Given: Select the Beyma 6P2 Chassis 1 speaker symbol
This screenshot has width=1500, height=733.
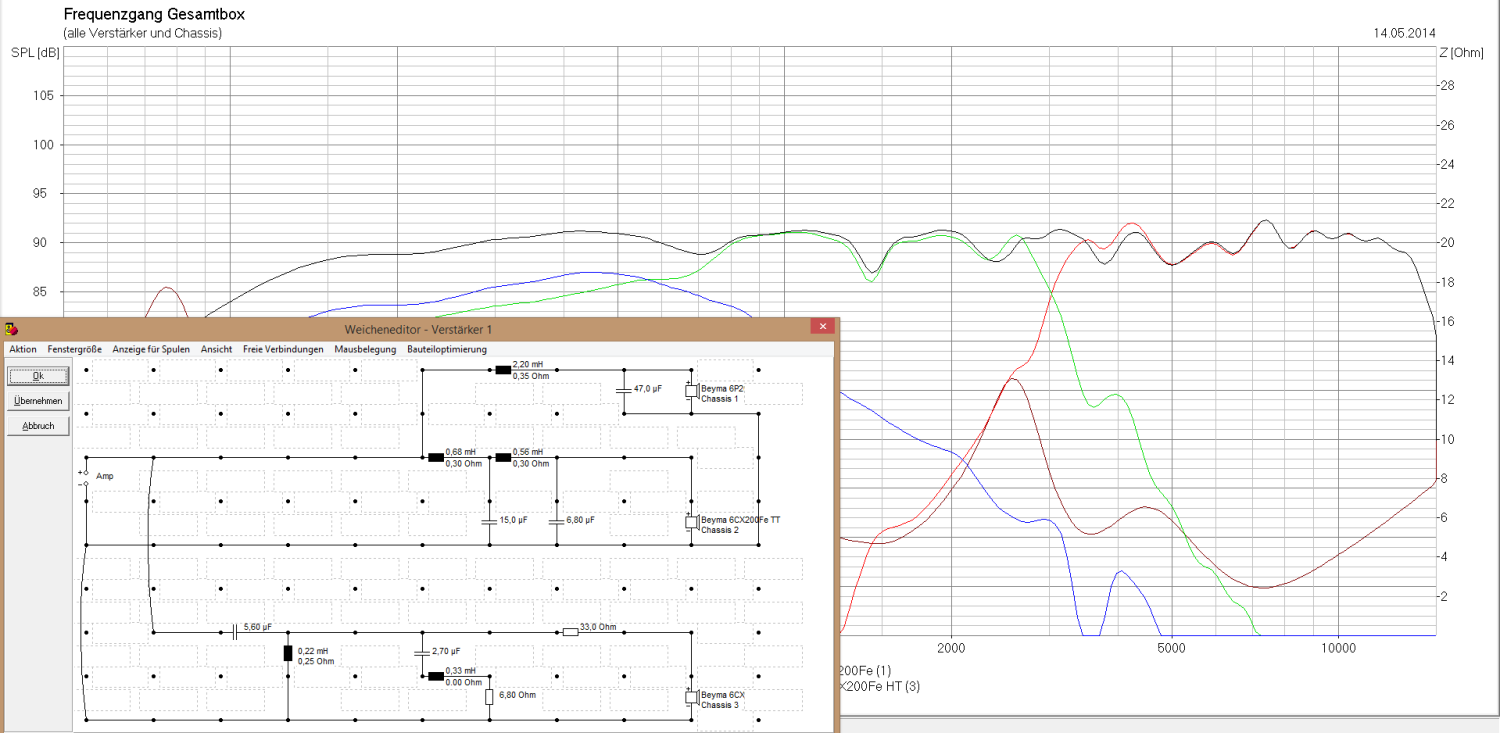Looking at the screenshot, I should point(690,391).
